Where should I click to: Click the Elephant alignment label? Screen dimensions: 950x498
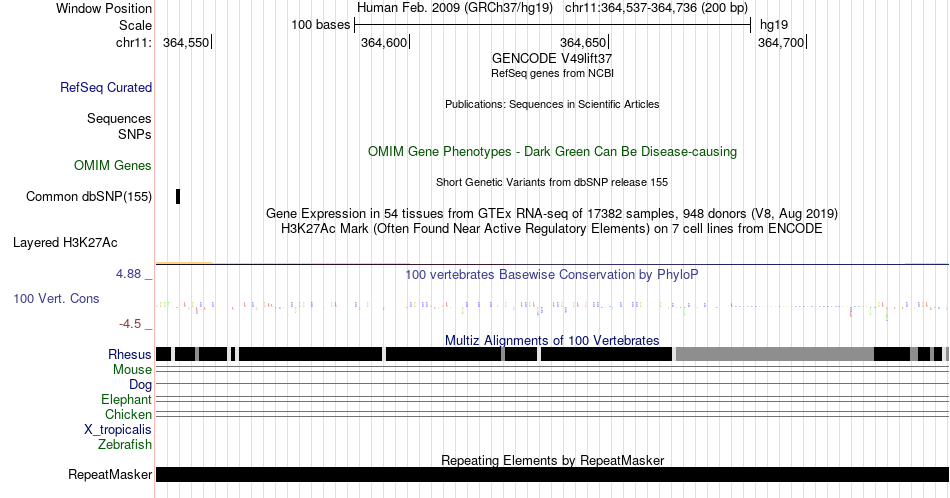(127, 399)
